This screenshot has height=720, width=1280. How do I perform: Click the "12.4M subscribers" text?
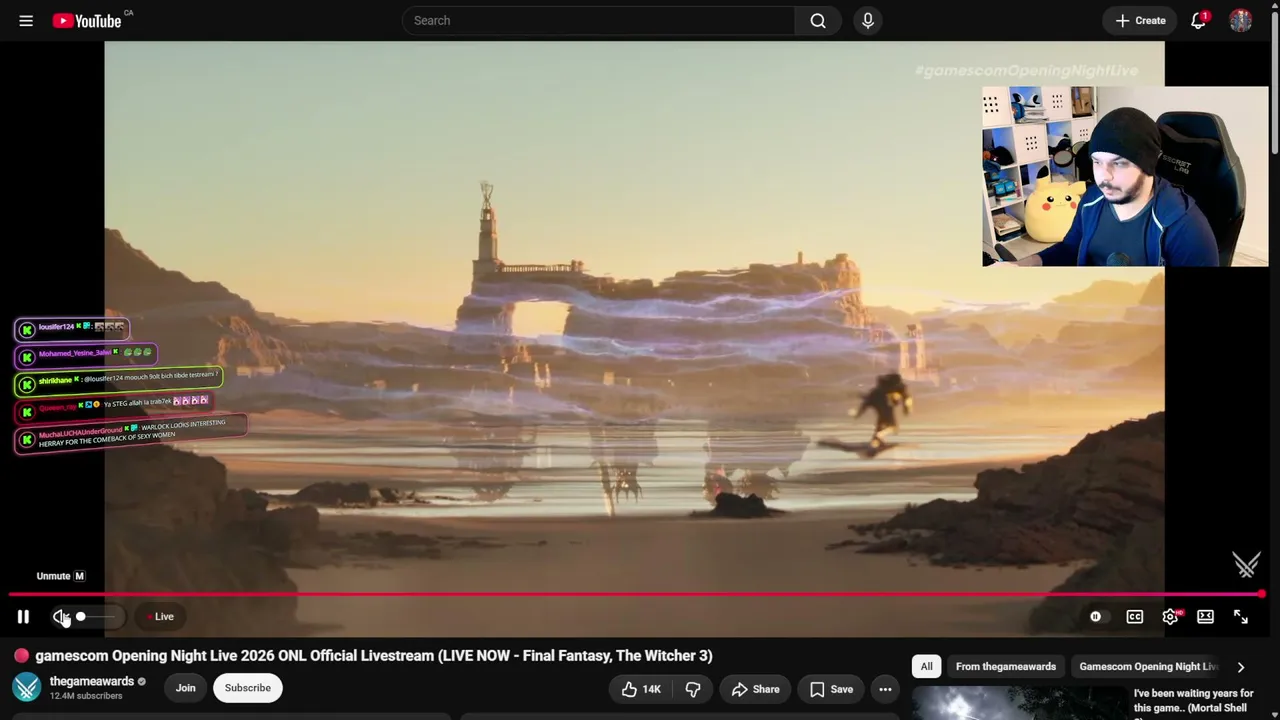tap(86, 696)
